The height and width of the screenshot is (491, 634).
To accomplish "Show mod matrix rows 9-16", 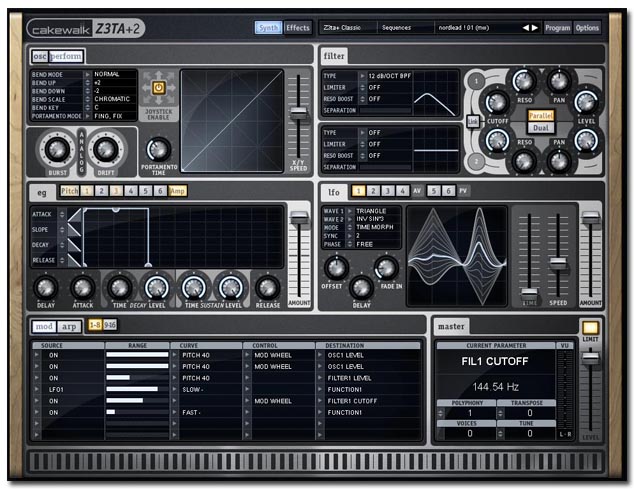I will [x=110, y=325].
